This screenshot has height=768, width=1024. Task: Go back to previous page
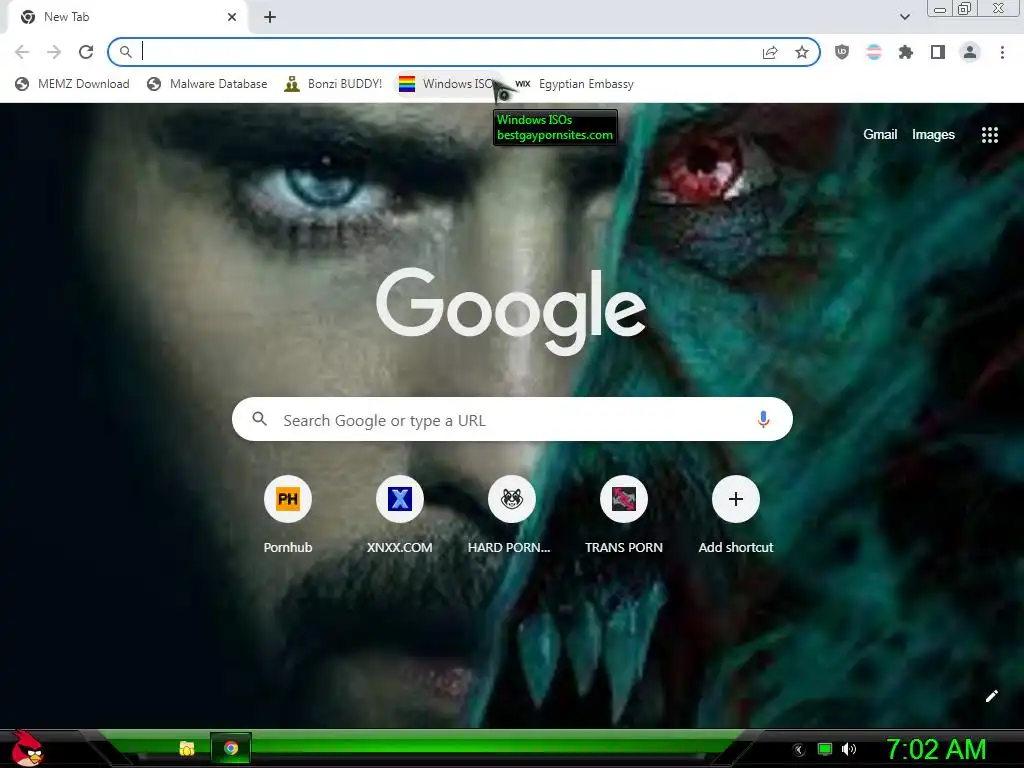22,52
